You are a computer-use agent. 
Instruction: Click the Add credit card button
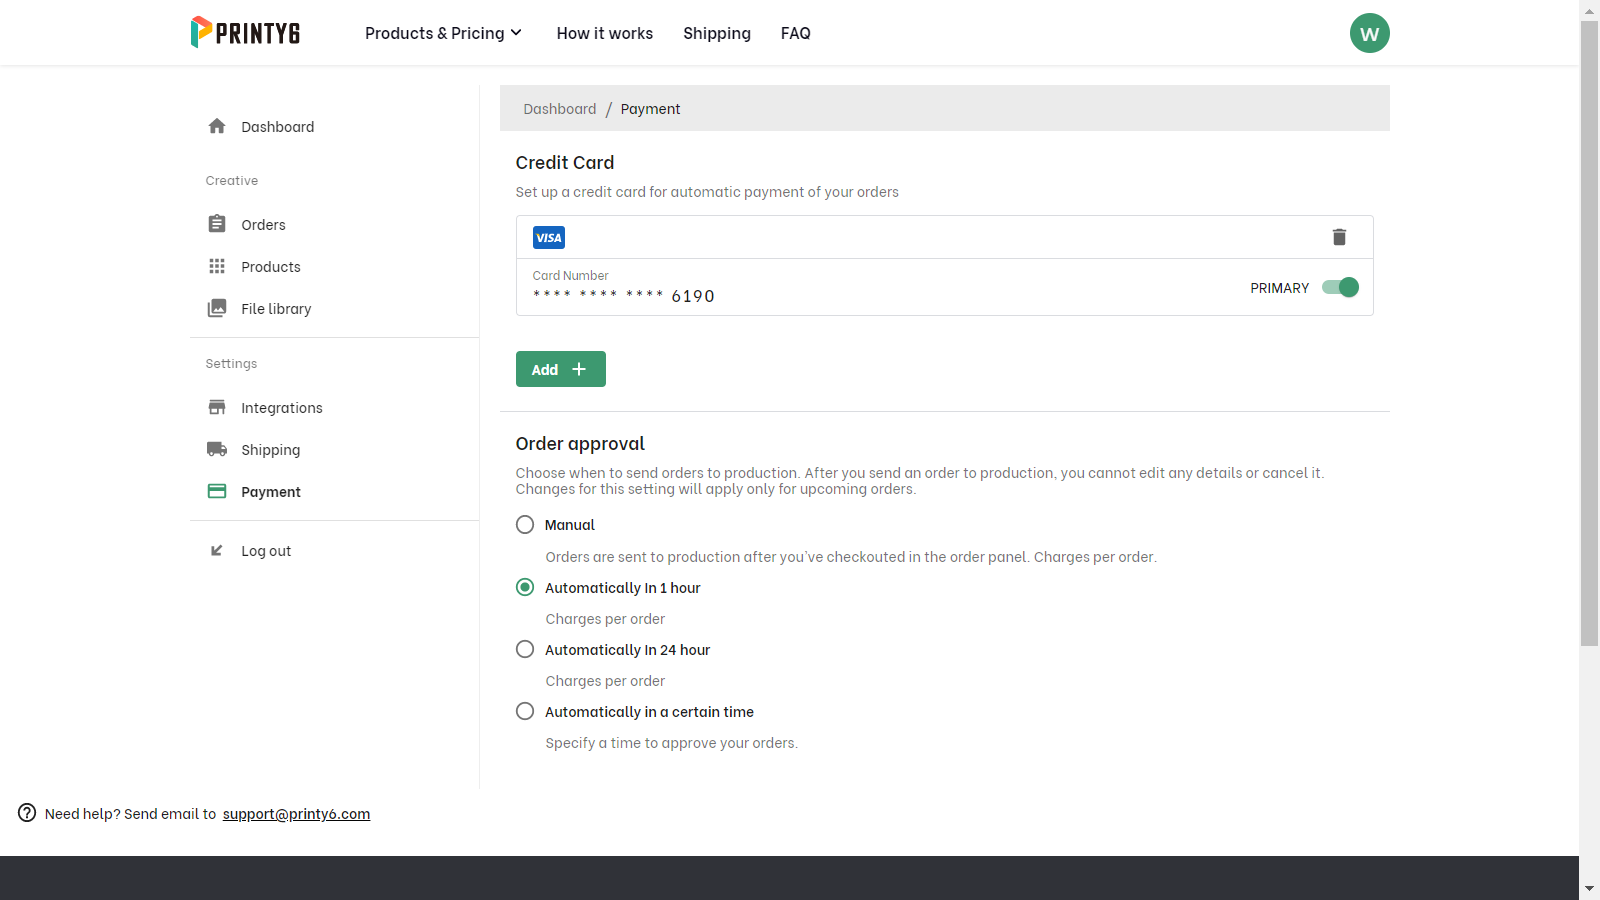pos(560,369)
